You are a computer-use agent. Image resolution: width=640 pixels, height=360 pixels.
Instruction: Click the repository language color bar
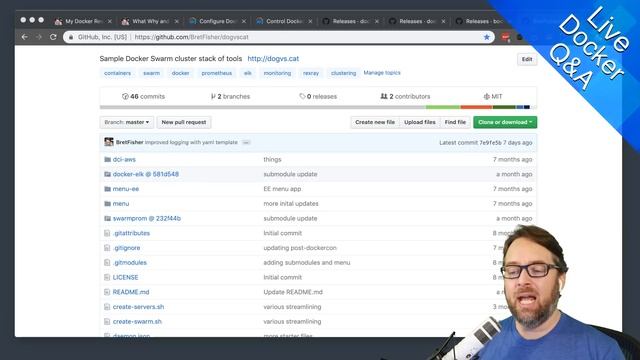pyautogui.click(x=318, y=107)
